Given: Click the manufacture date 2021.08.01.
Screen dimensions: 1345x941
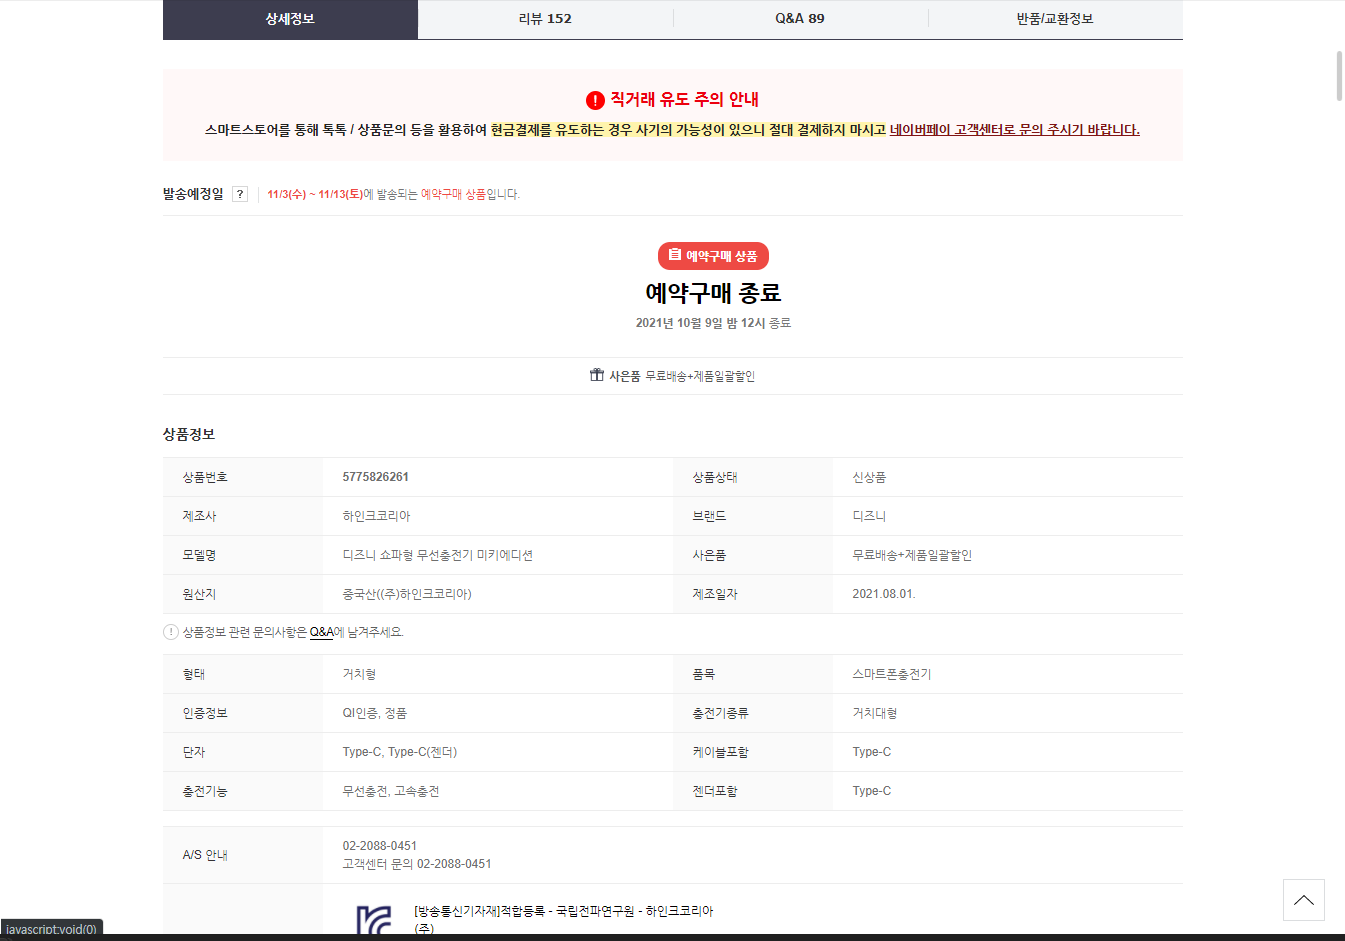Looking at the screenshot, I should (x=884, y=594).
